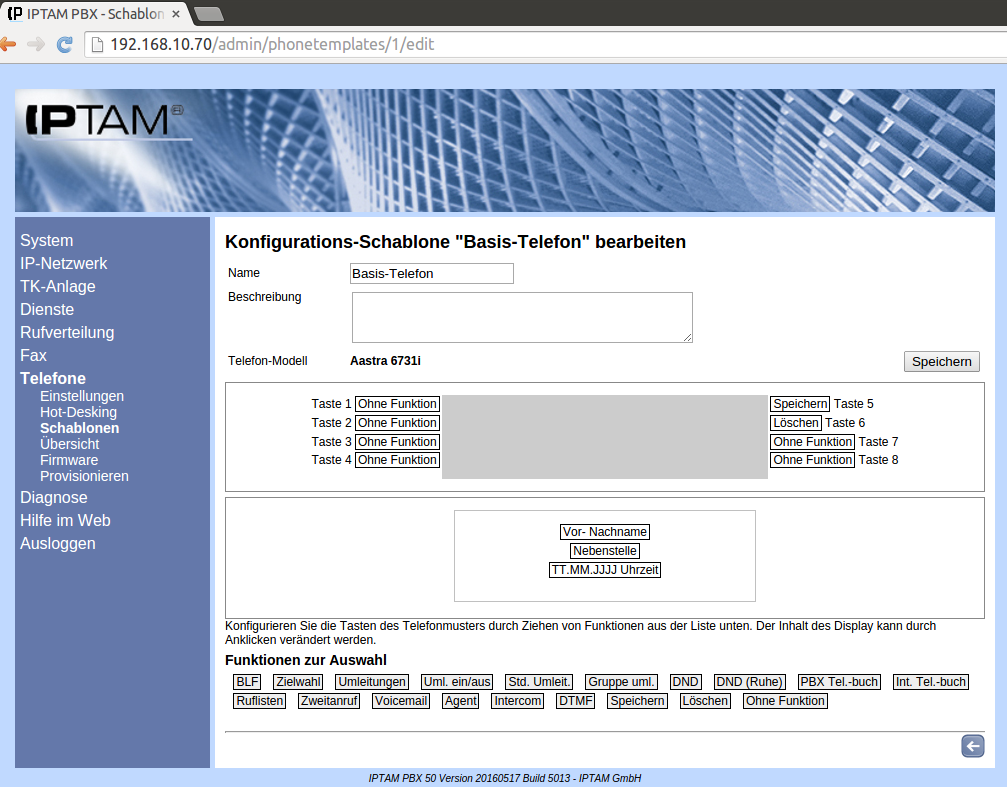Go to the Hot-Desking submenu

tap(78, 412)
